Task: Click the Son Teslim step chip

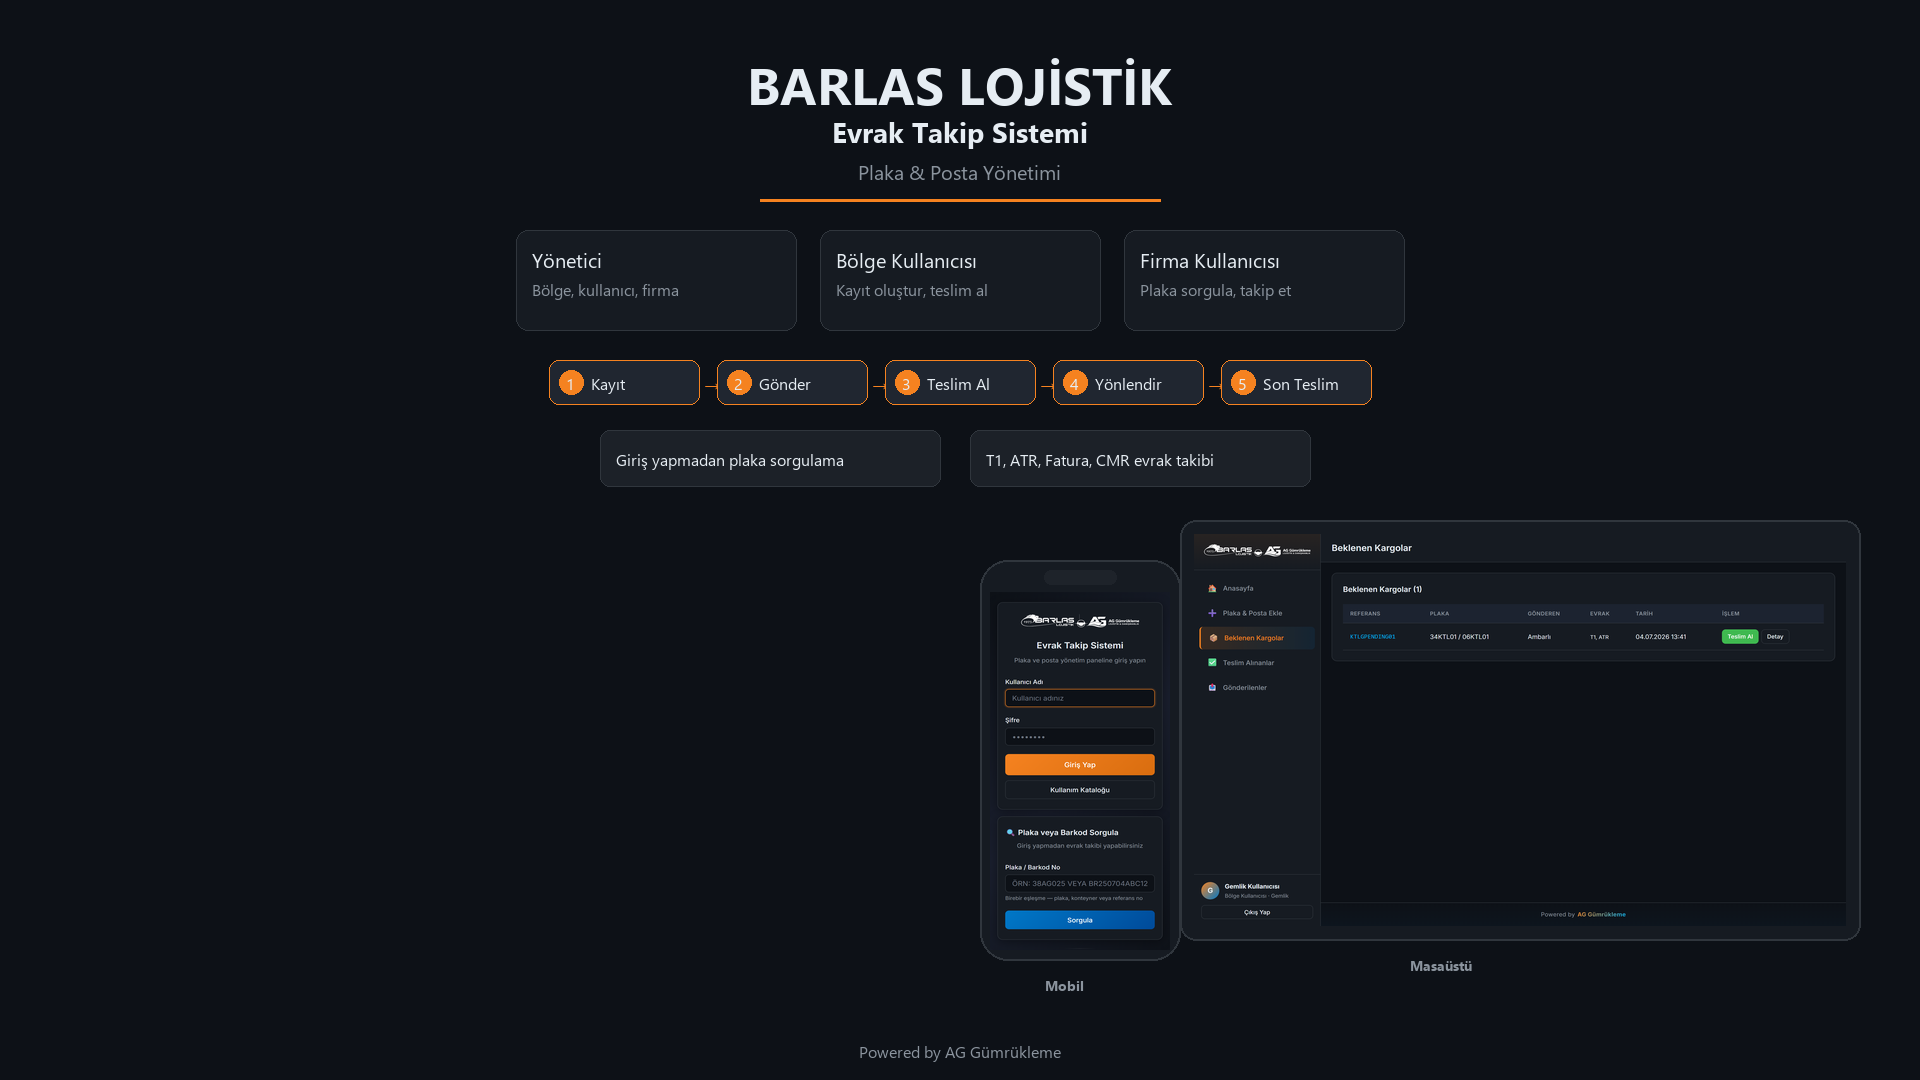Action: 1296,383
